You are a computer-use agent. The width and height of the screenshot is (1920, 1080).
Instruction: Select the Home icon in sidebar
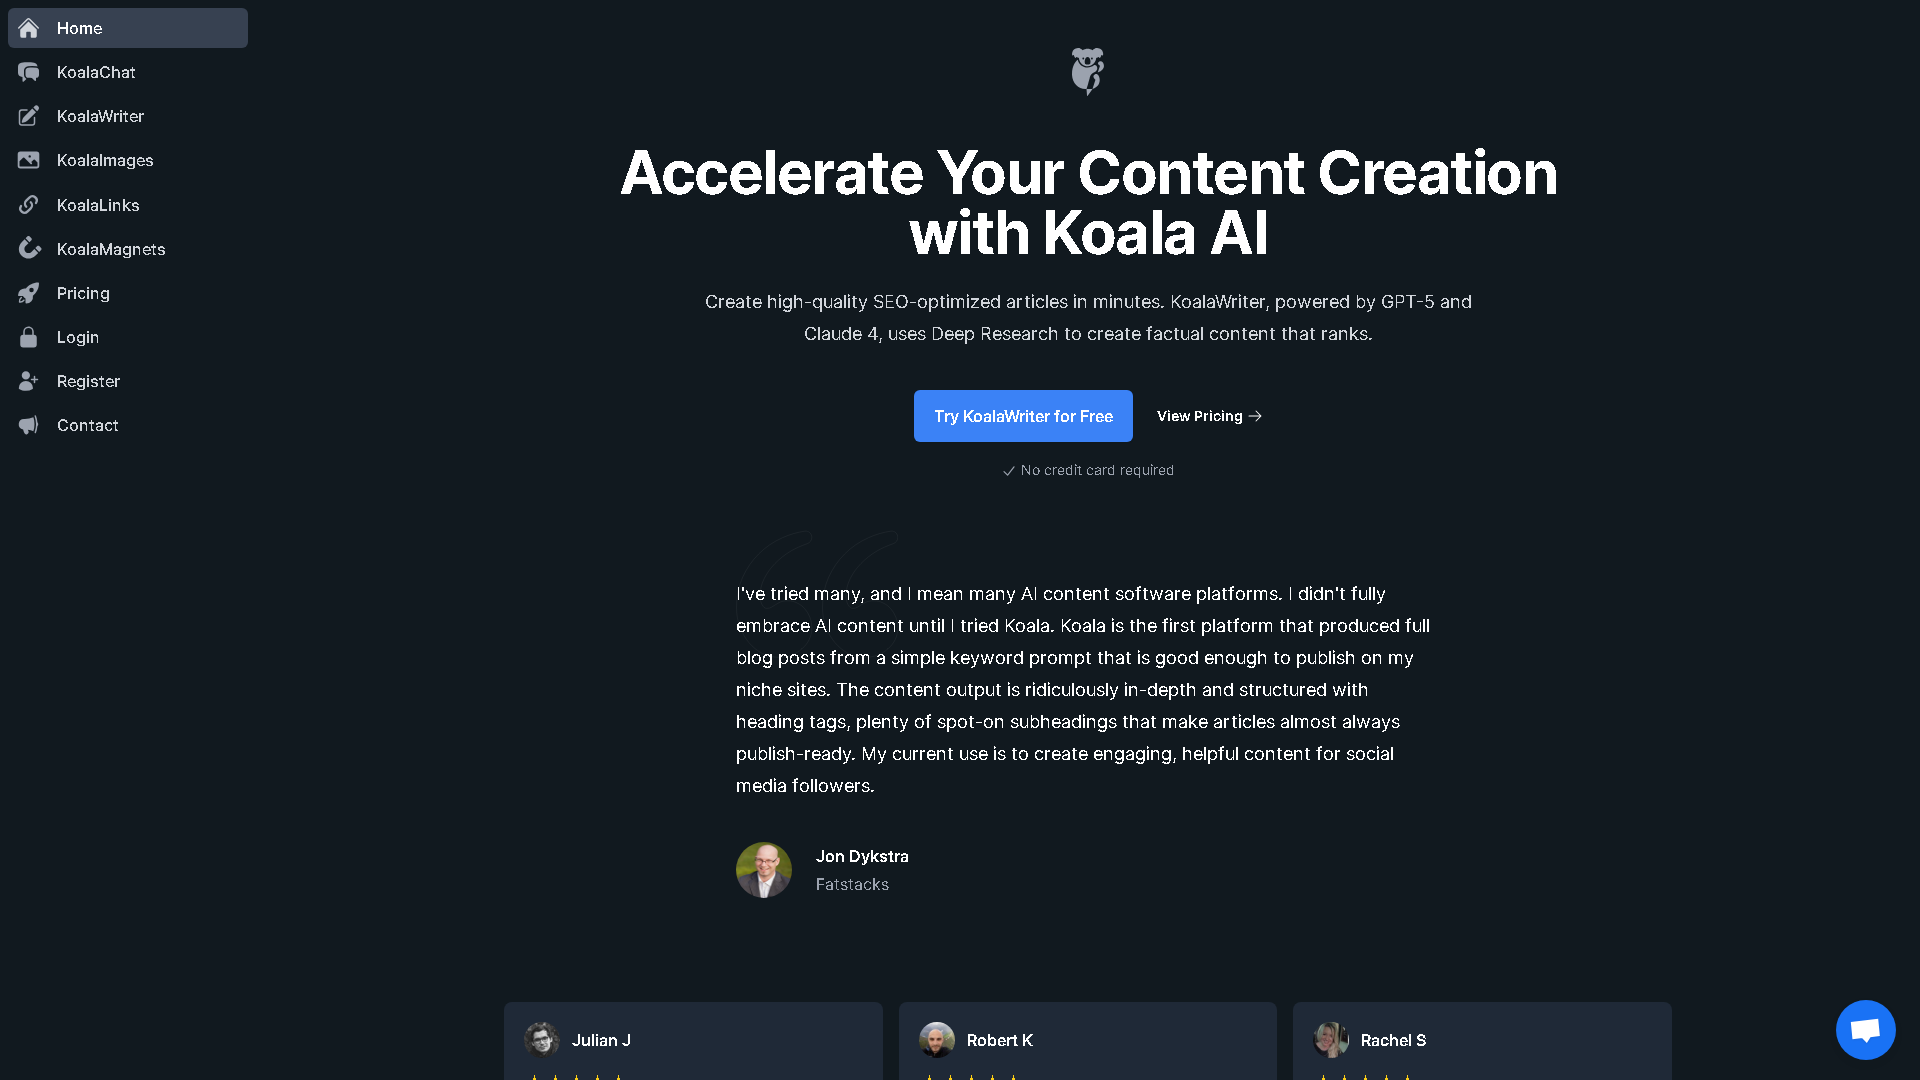point(28,28)
